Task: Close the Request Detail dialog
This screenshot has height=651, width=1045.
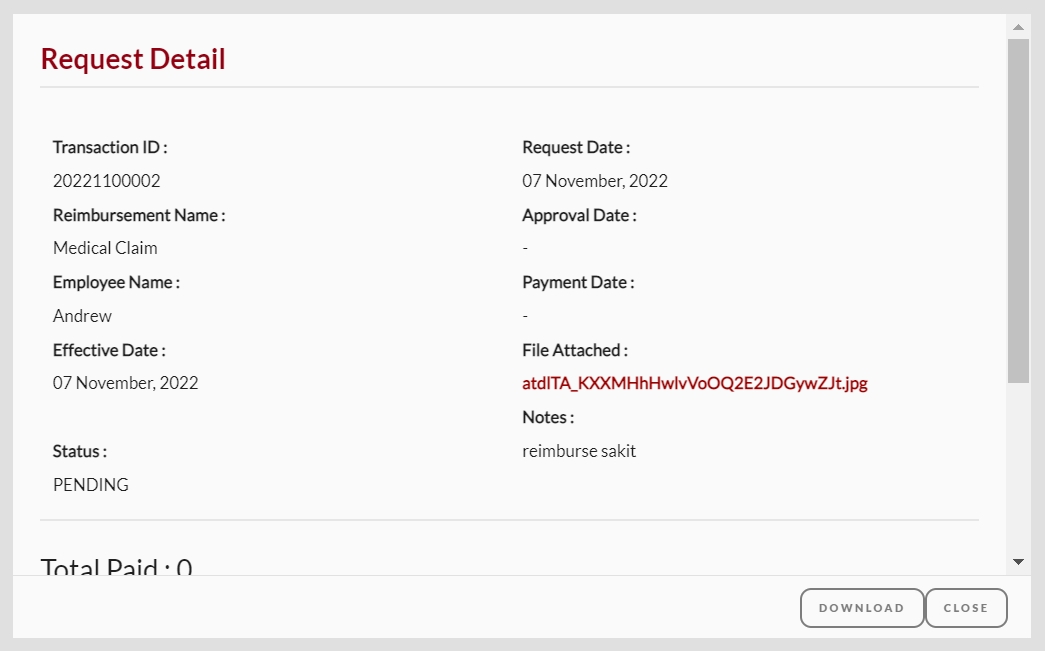Action: (x=966, y=608)
